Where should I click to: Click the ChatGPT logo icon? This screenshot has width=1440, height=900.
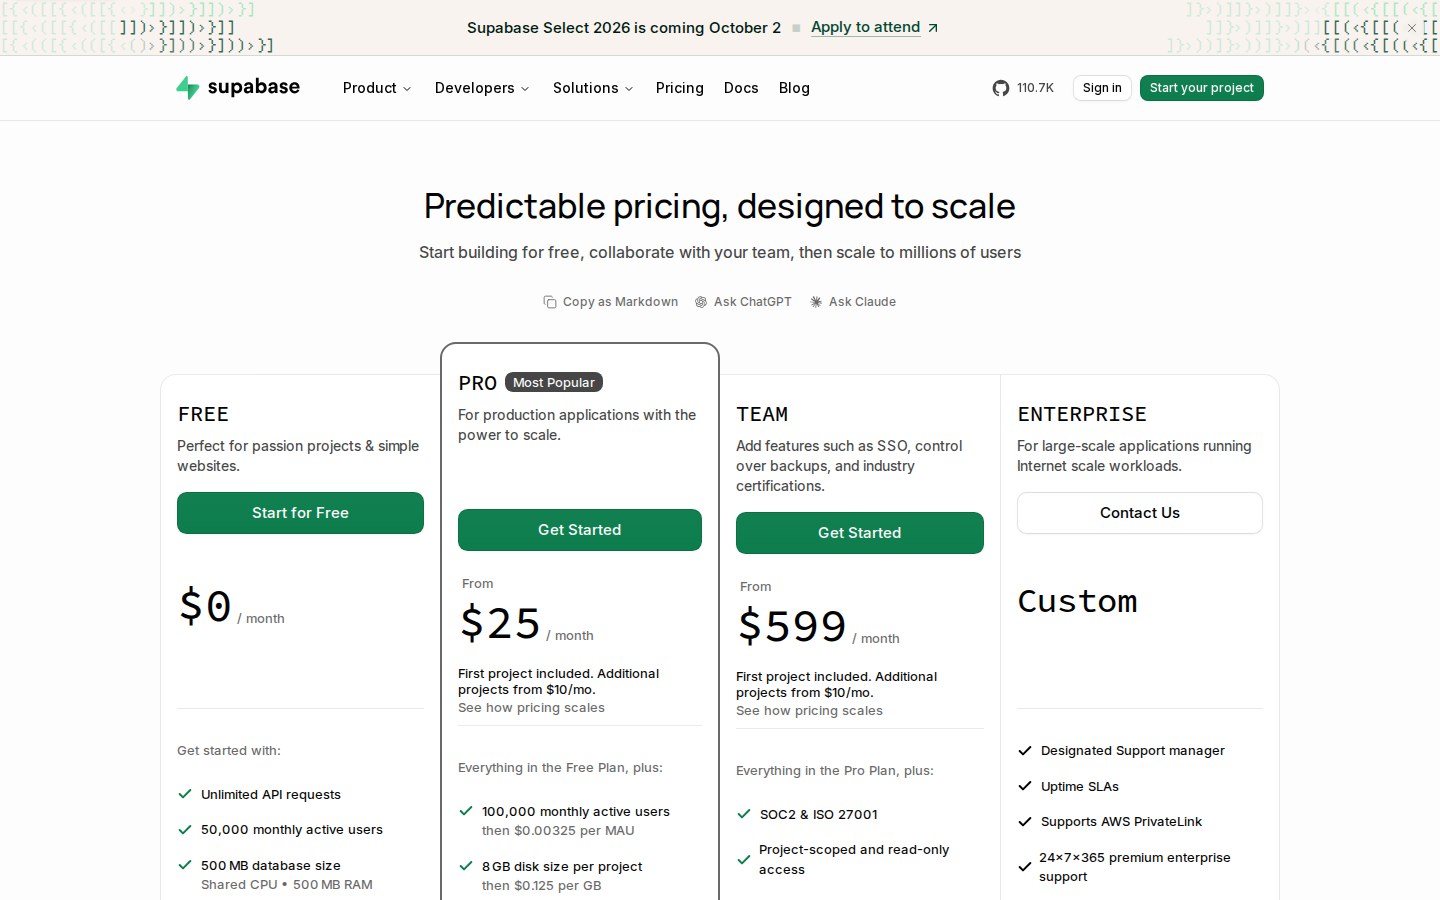701,302
